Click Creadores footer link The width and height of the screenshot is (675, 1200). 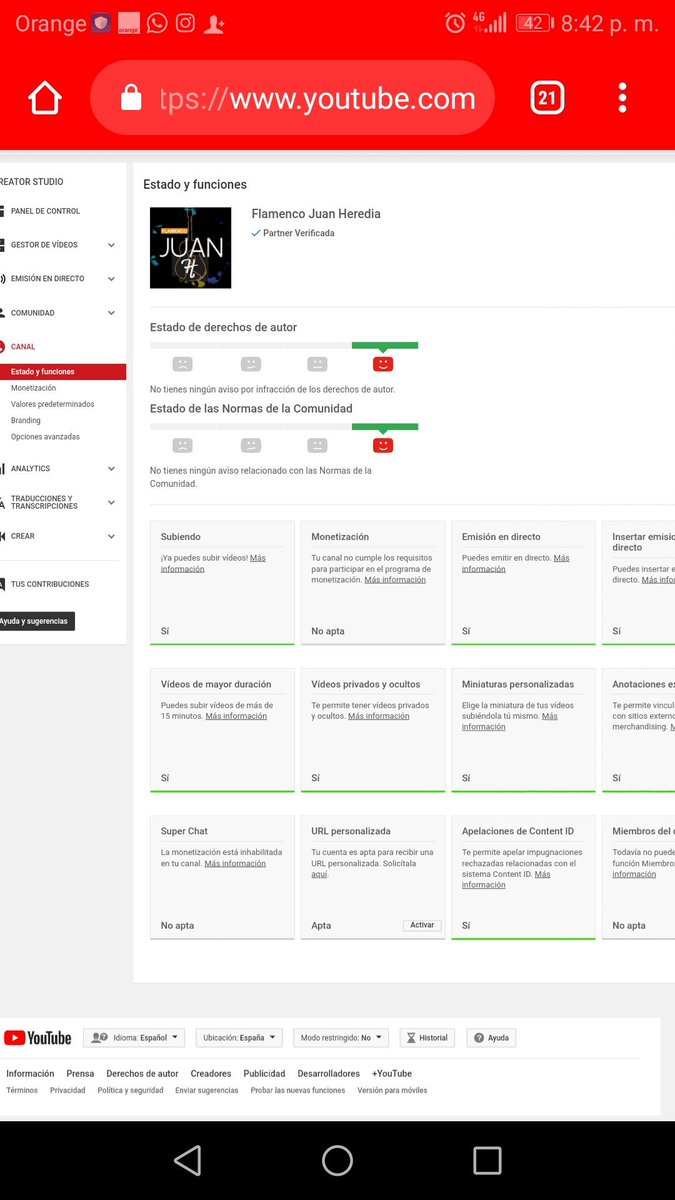click(x=211, y=1073)
